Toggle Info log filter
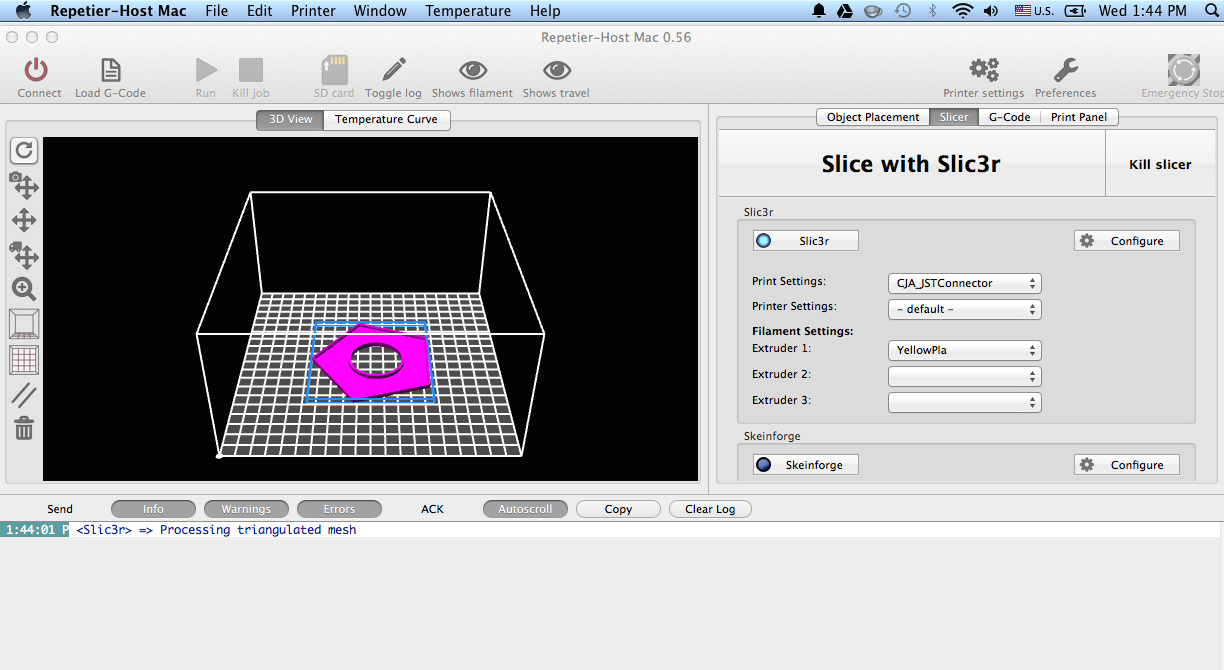 click(x=153, y=509)
